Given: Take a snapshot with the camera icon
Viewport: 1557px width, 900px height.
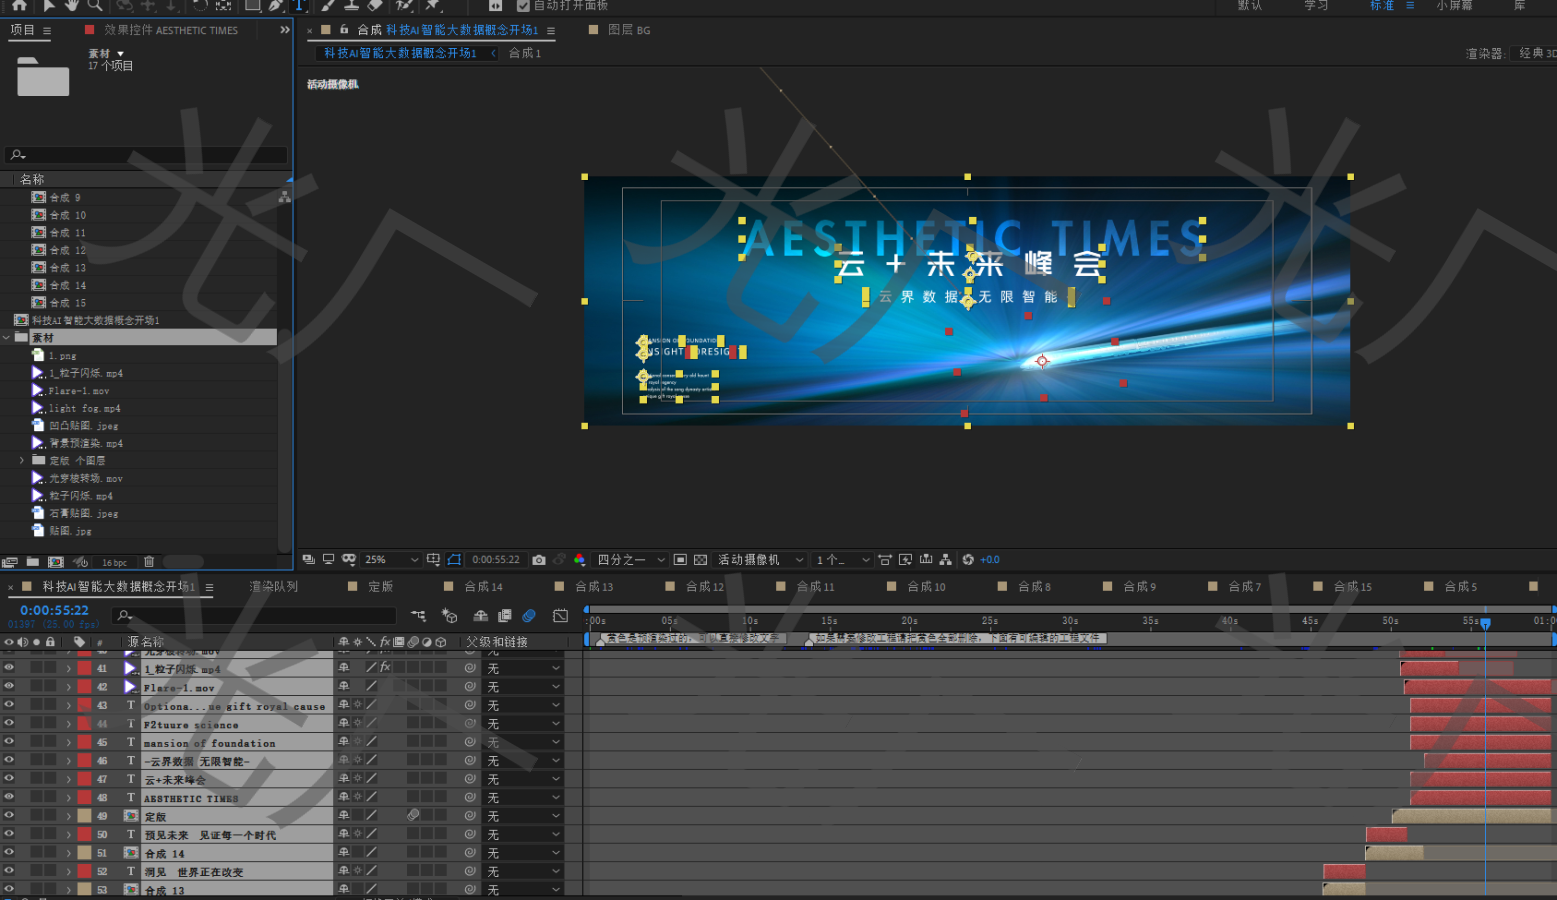Looking at the screenshot, I should [x=539, y=560].
